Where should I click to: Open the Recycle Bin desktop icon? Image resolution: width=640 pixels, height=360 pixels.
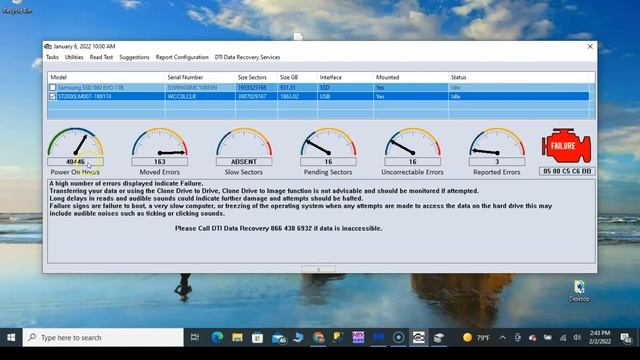pyautogui.click(x=17, y=7)
